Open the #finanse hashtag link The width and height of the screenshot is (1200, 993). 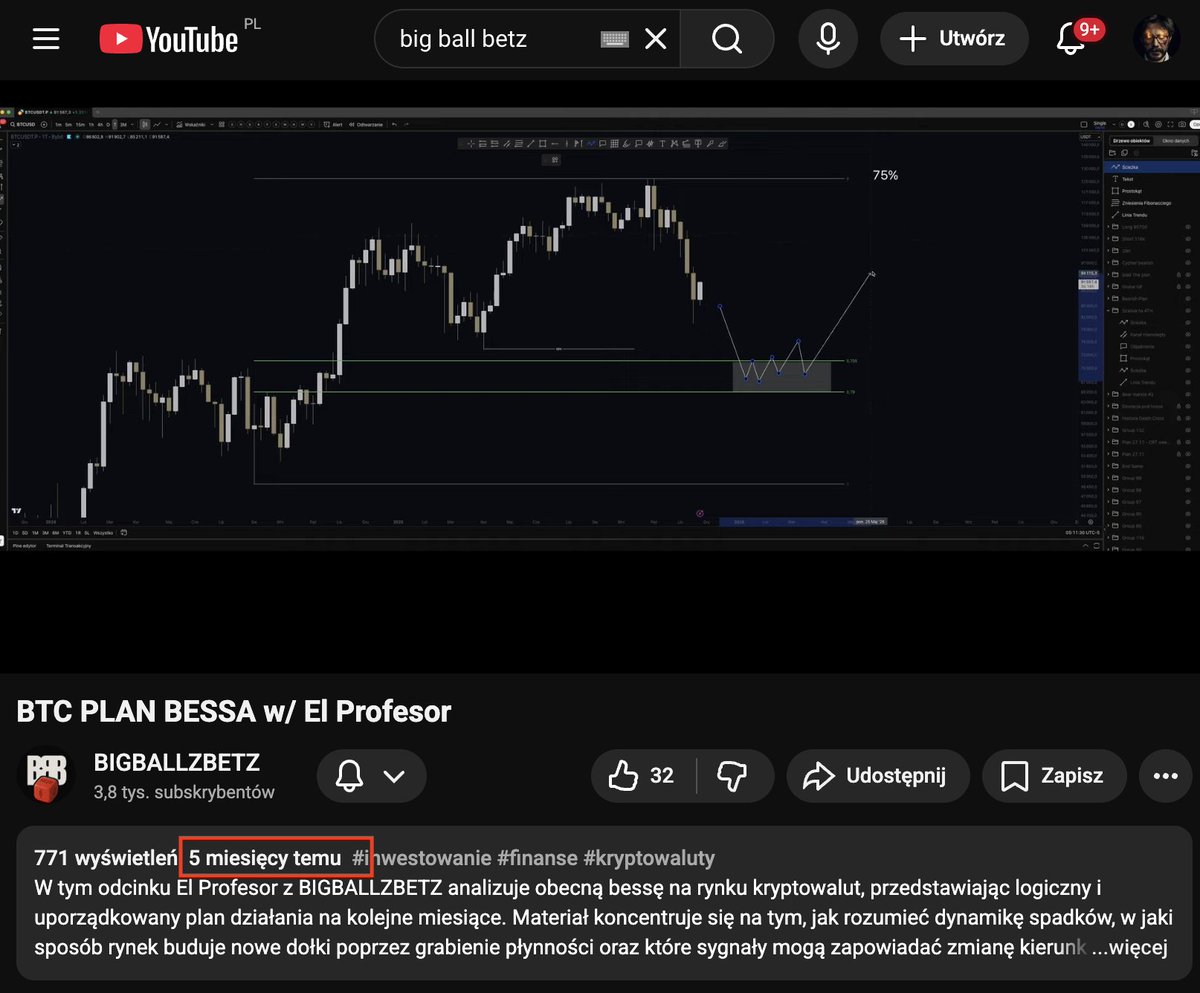pyautogui.click(x=536, y=858)
